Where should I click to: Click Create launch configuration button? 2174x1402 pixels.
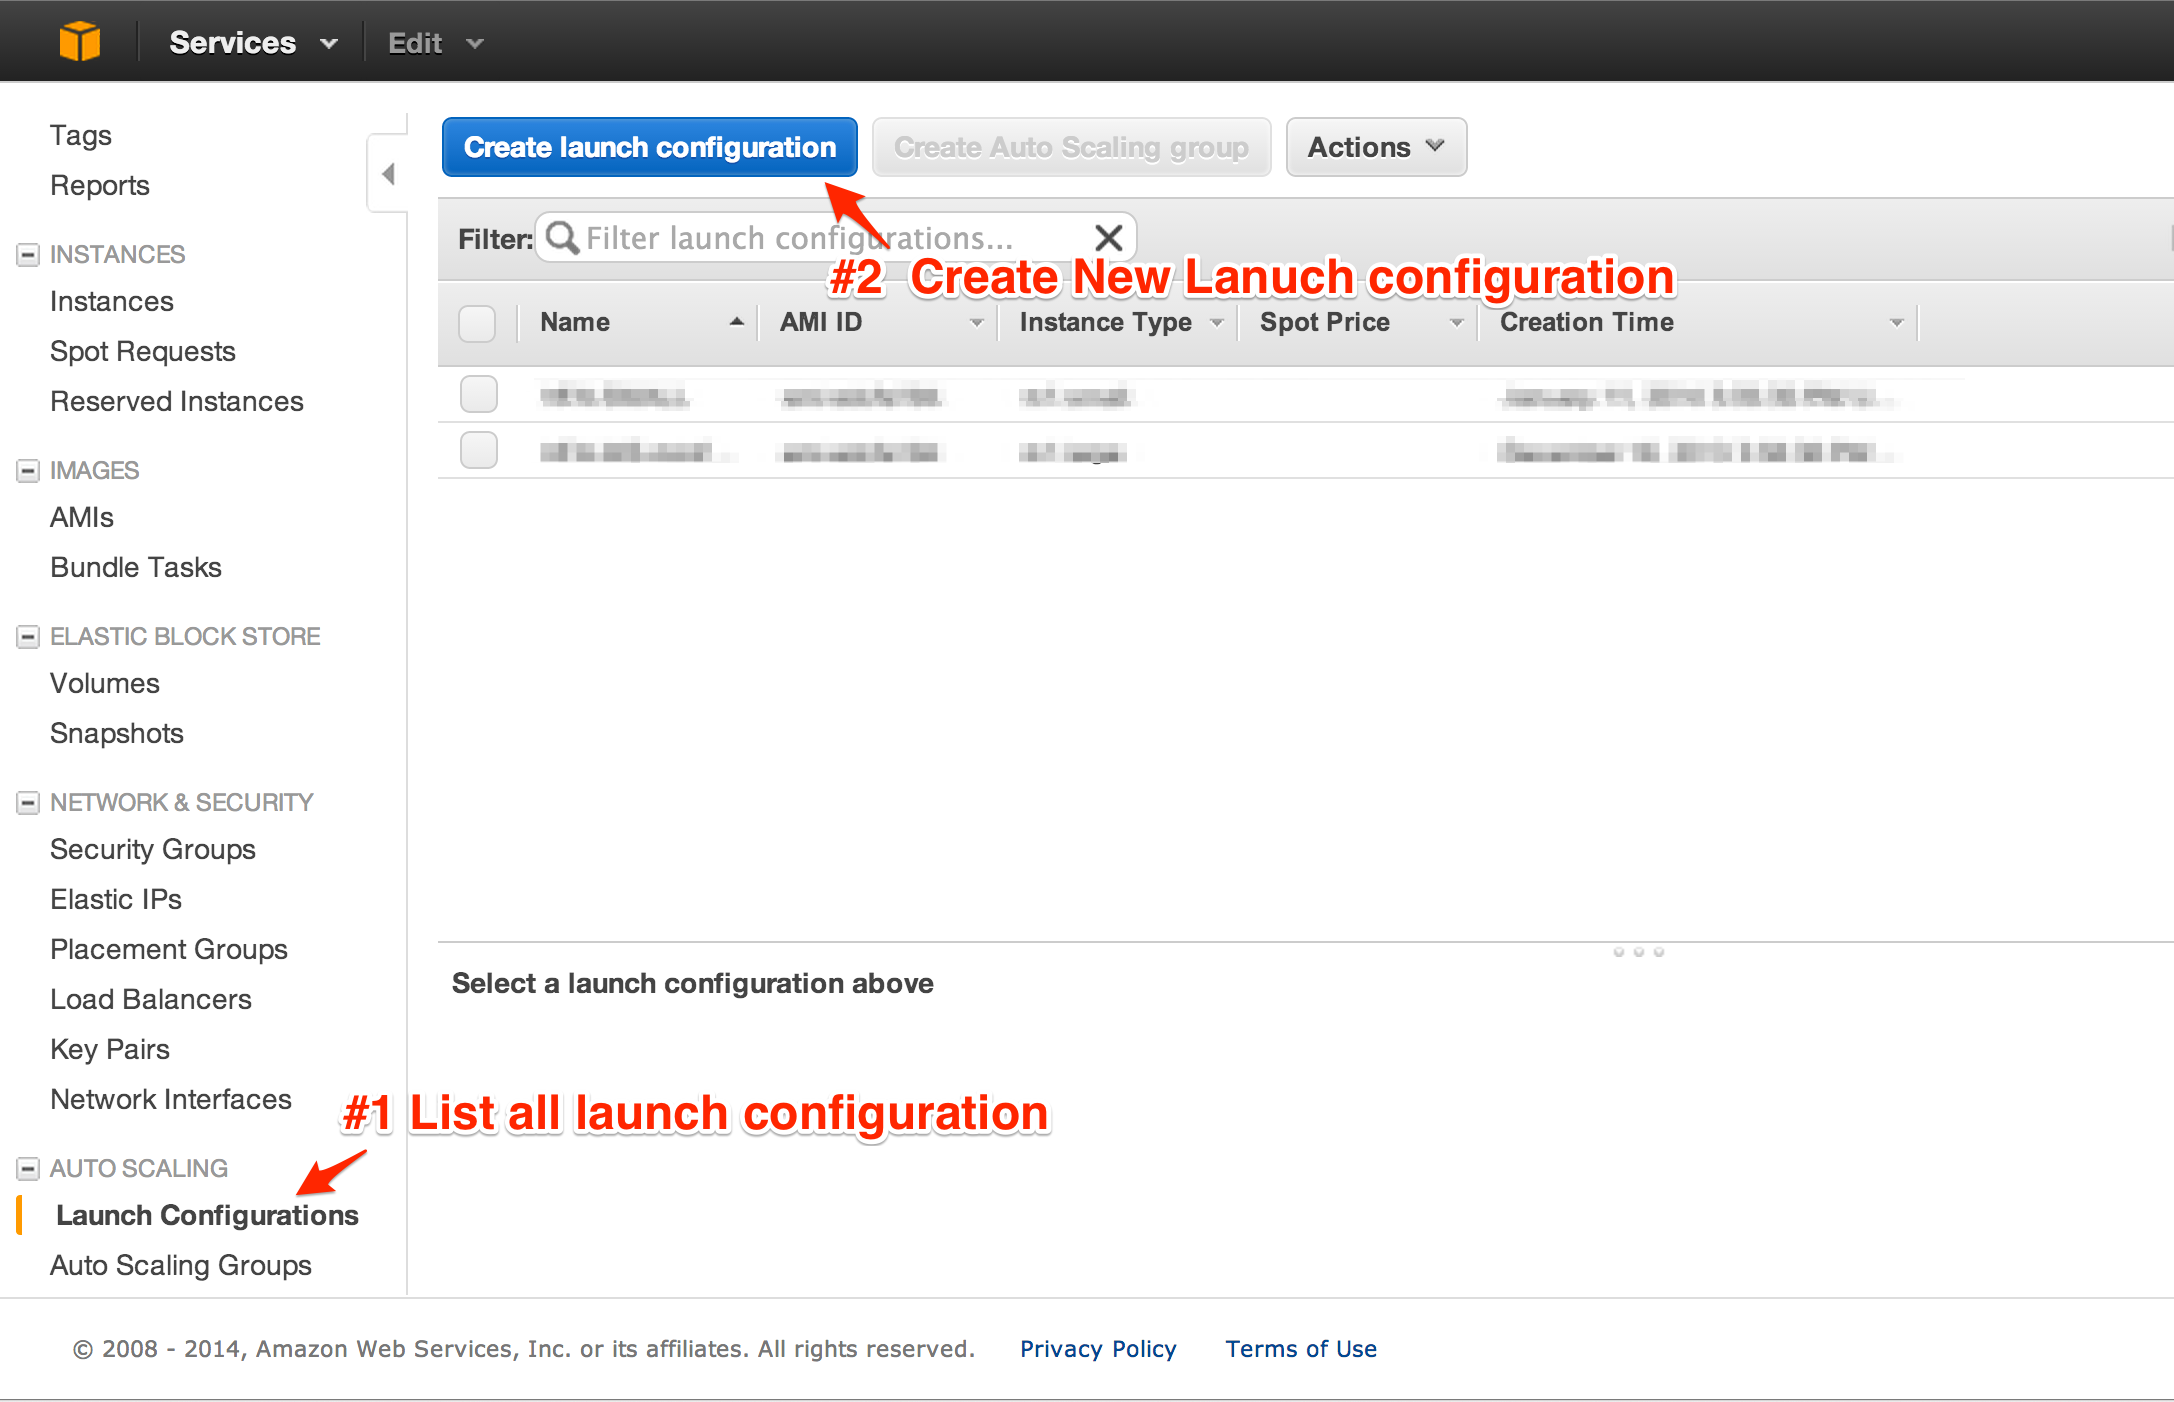tap(650, 147)
